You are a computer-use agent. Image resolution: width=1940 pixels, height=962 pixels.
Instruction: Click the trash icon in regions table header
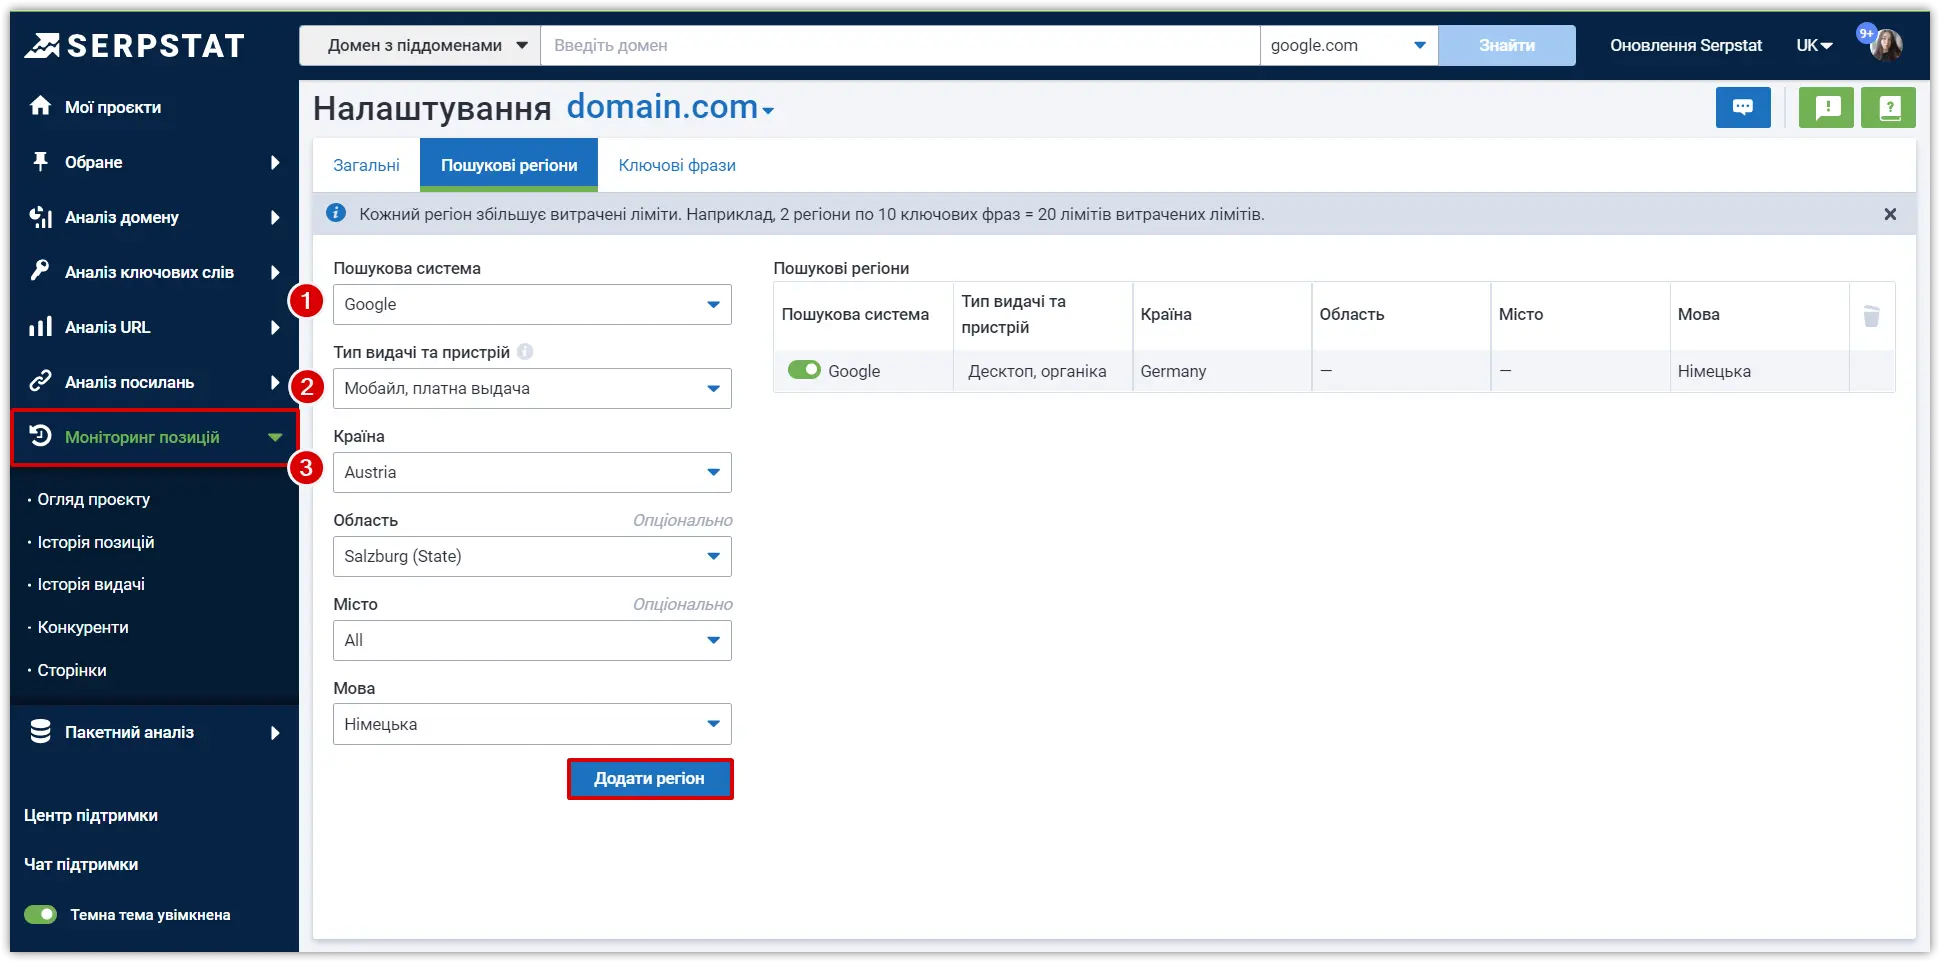click(1872, 316)
